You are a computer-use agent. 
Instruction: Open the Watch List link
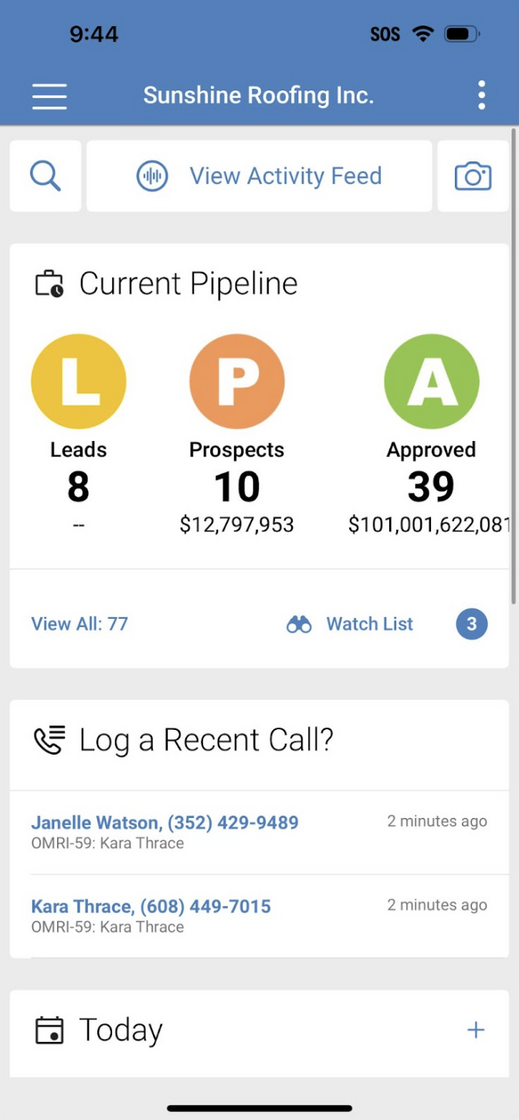click(370, 624)
